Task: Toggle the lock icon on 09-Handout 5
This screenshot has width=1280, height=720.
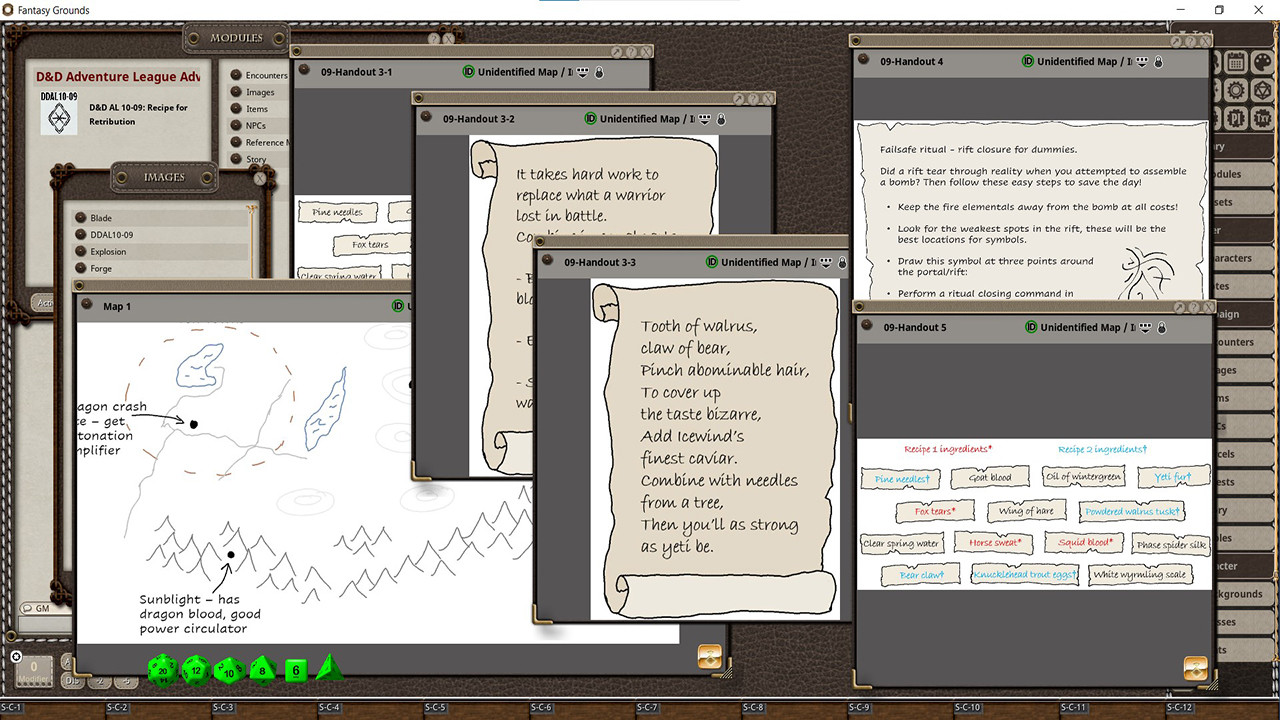Action: pyautogui.click(x=1161, y=328)
